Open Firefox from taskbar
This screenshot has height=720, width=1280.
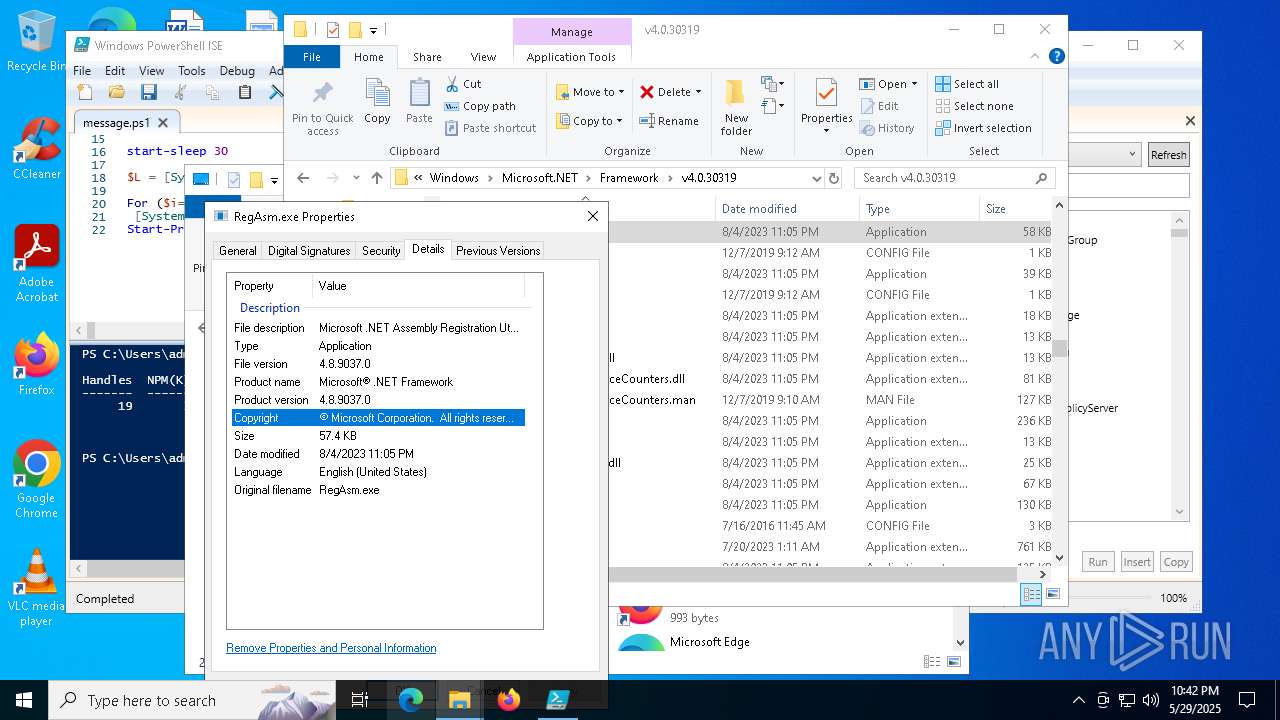coord(509,700)
